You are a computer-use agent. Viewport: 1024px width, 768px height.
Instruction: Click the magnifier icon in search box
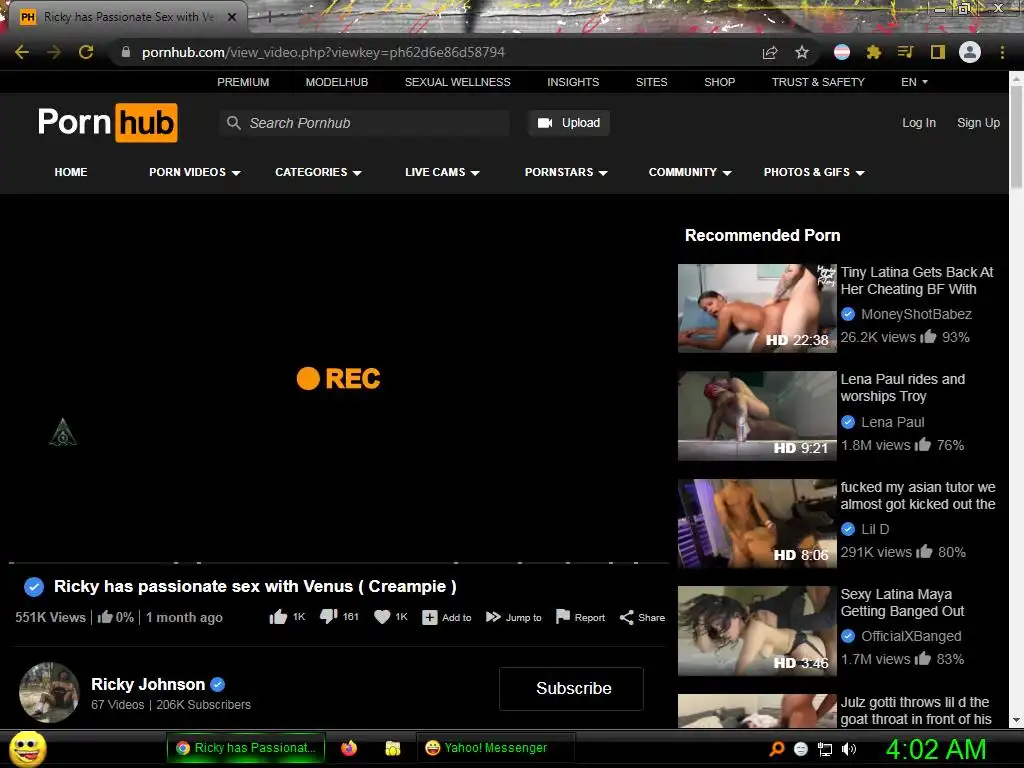point(234,123)
